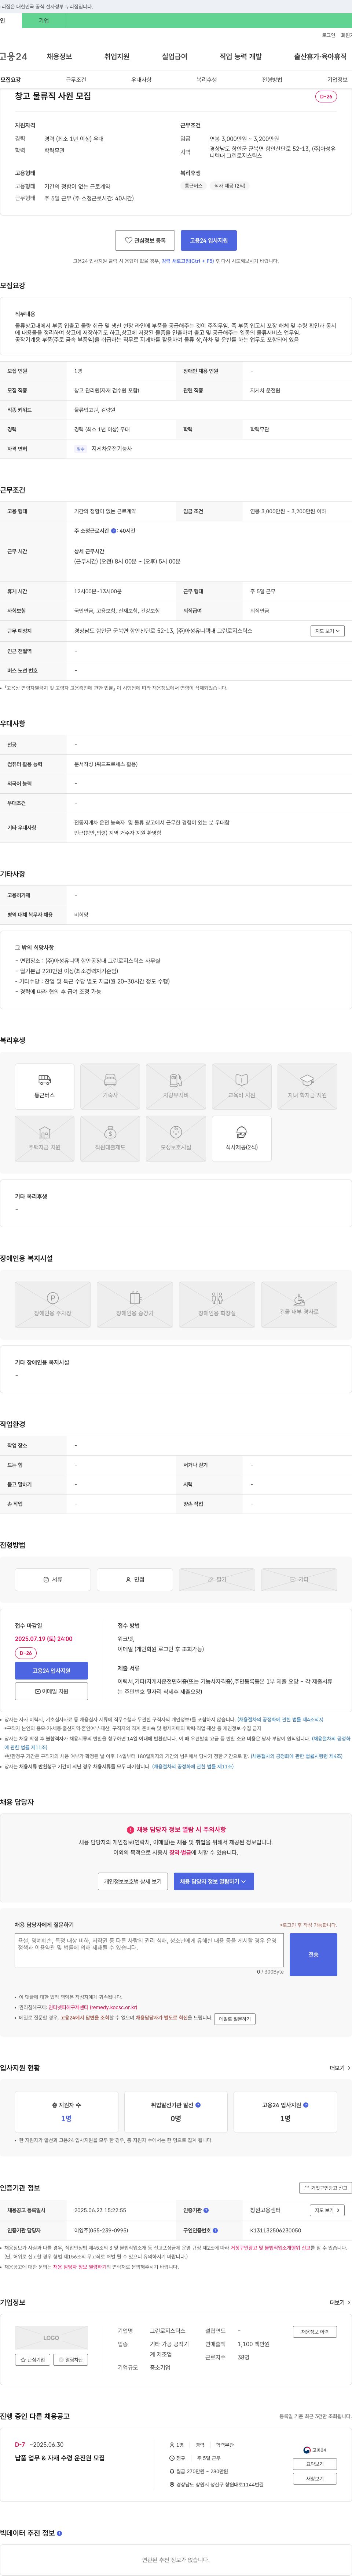Open the 실업급여 menu
This screenshot has width=352, height=2576.
(x=174, y=57)
